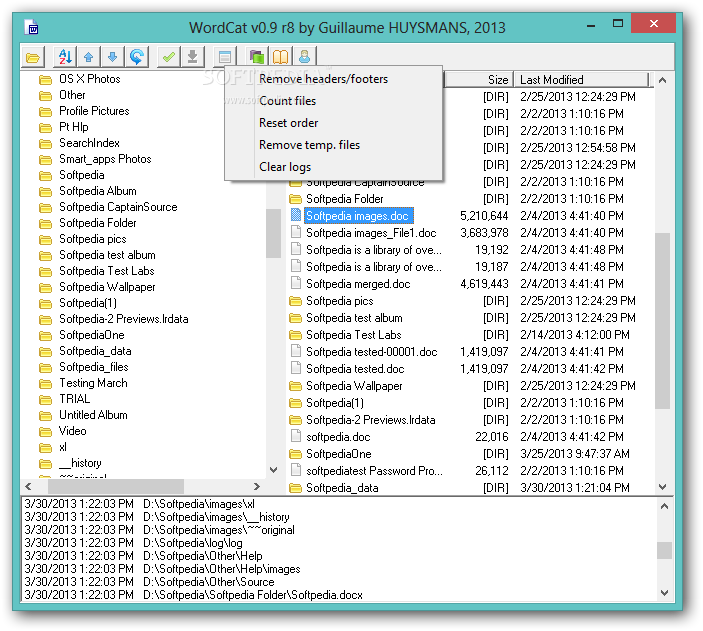Click folder tree scroll down arrow
Screen dimensions: 703x631
click(273, 470)
